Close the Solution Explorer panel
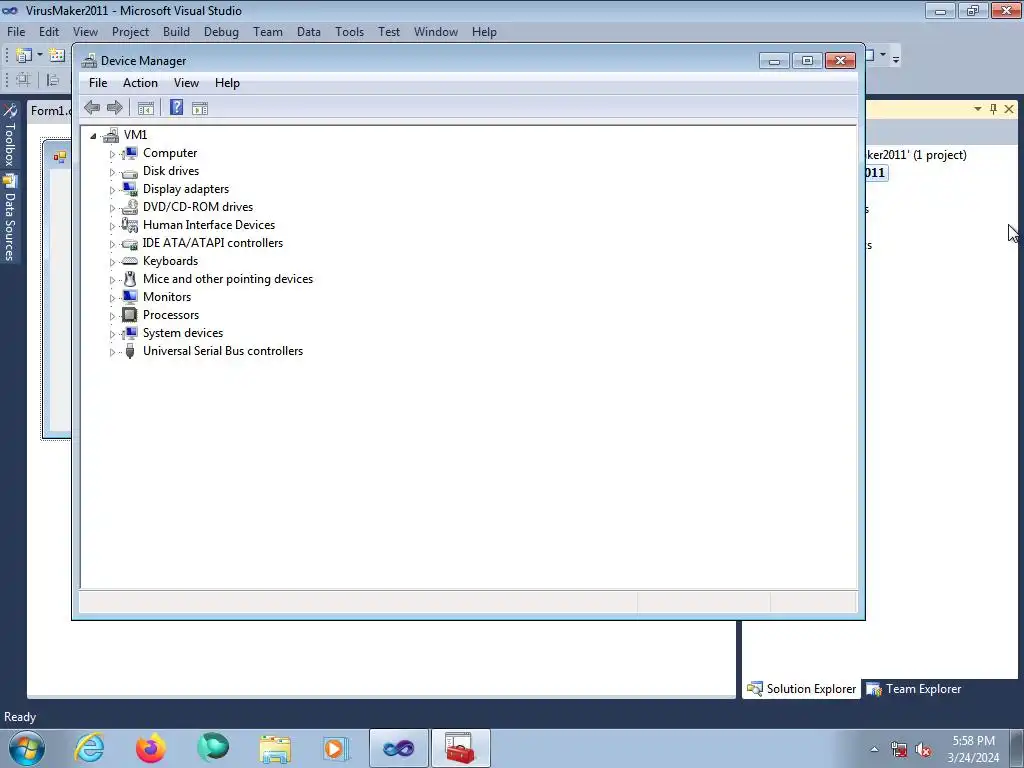 click(x=1009, y=109)
